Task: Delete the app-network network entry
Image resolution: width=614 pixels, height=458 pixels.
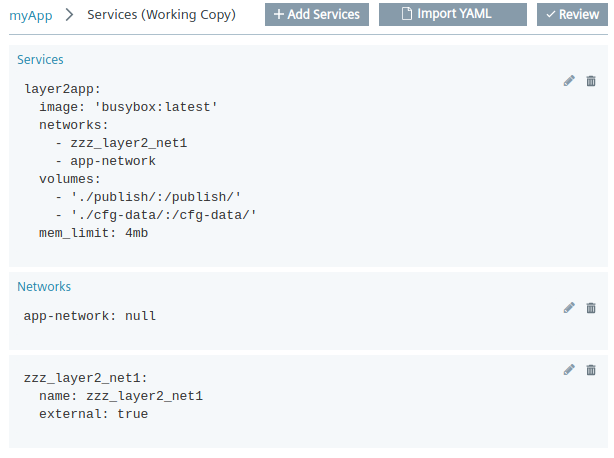Action: (x=591, y=308)
